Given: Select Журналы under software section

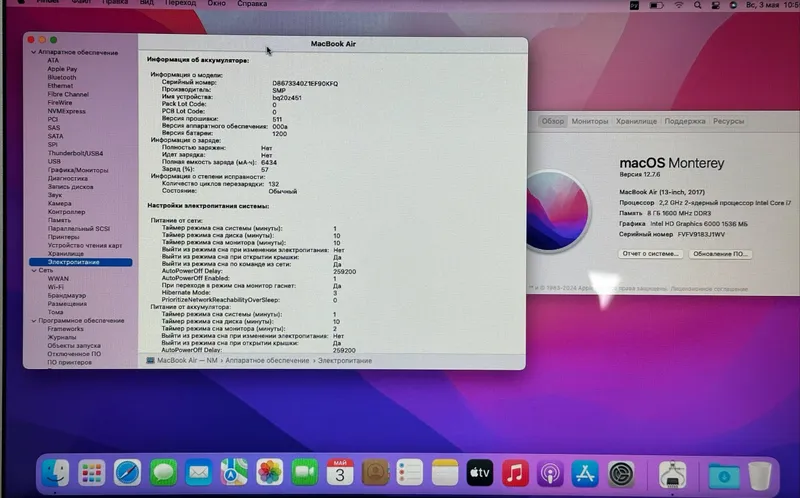Looking at the screenshot, I should click(61, 337).
